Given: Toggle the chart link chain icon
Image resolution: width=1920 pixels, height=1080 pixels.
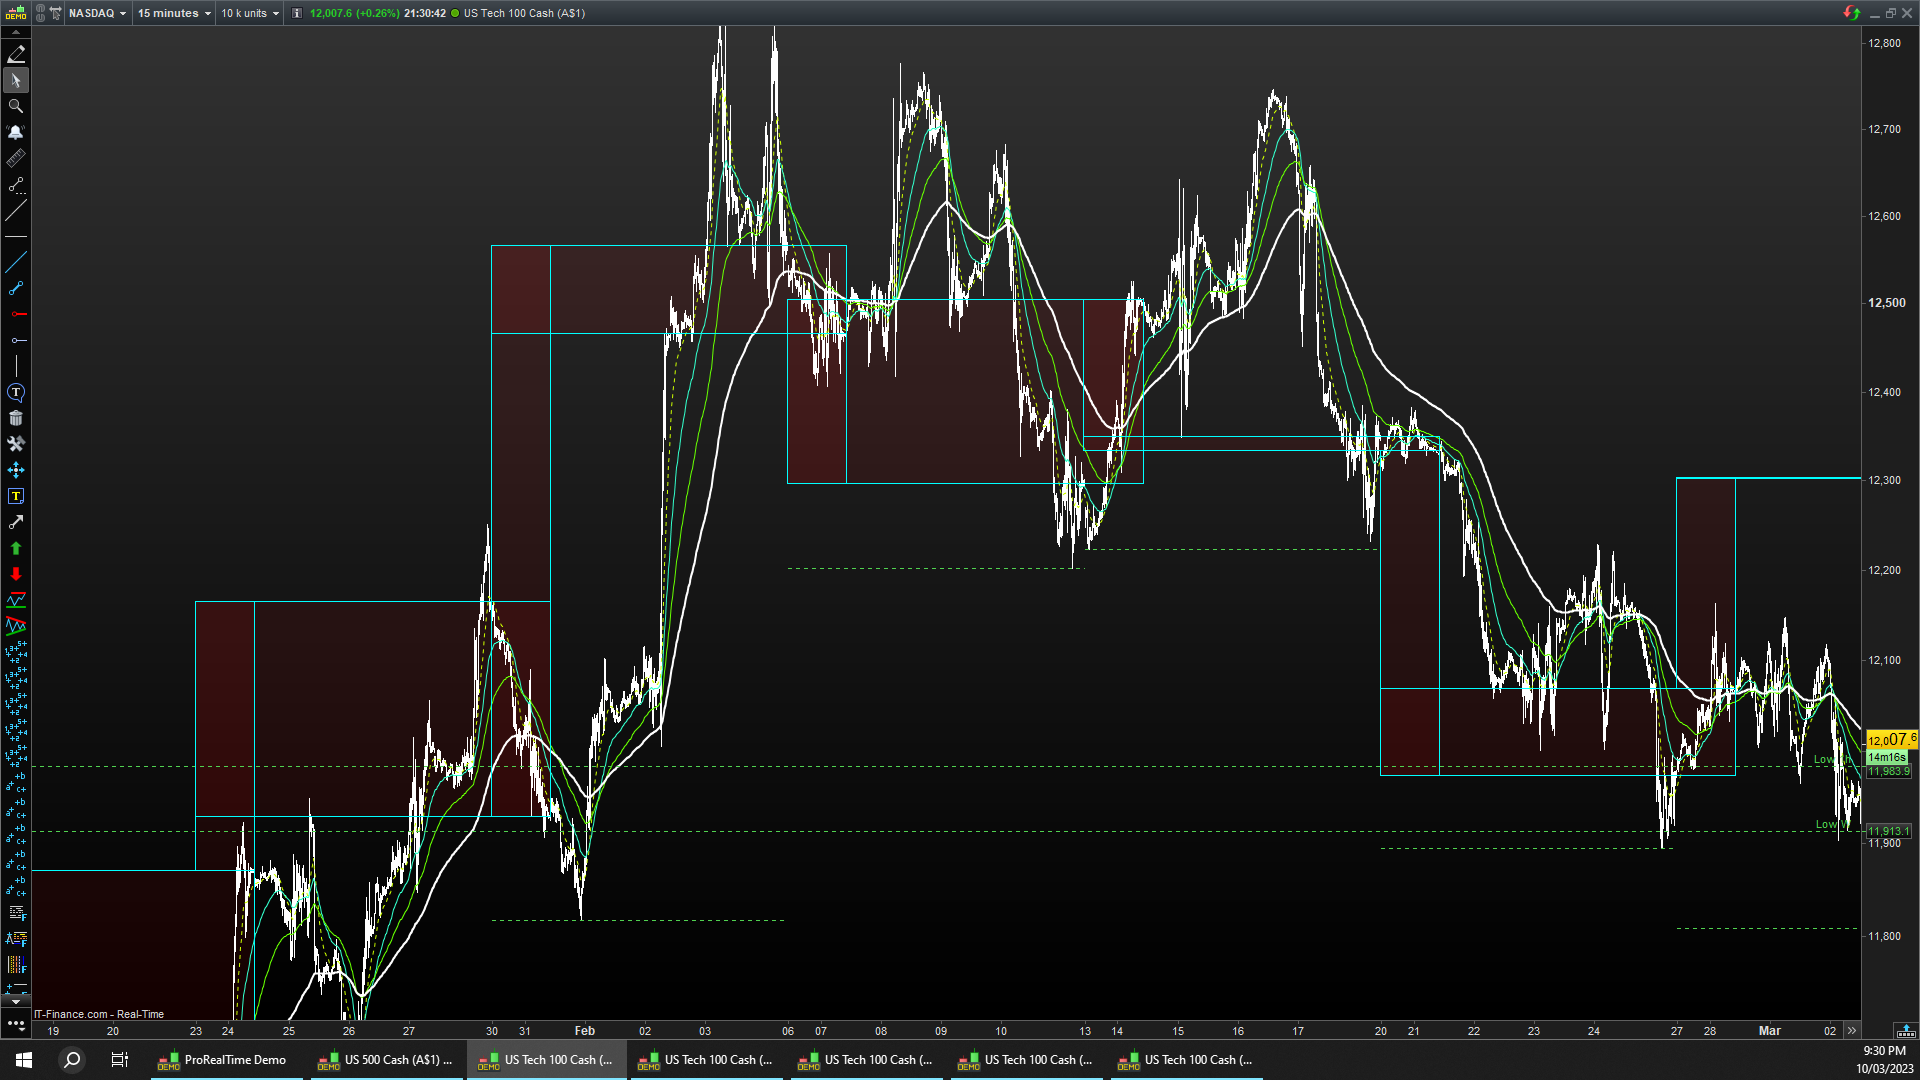Looking at the screenshot, I should point(41,13).
